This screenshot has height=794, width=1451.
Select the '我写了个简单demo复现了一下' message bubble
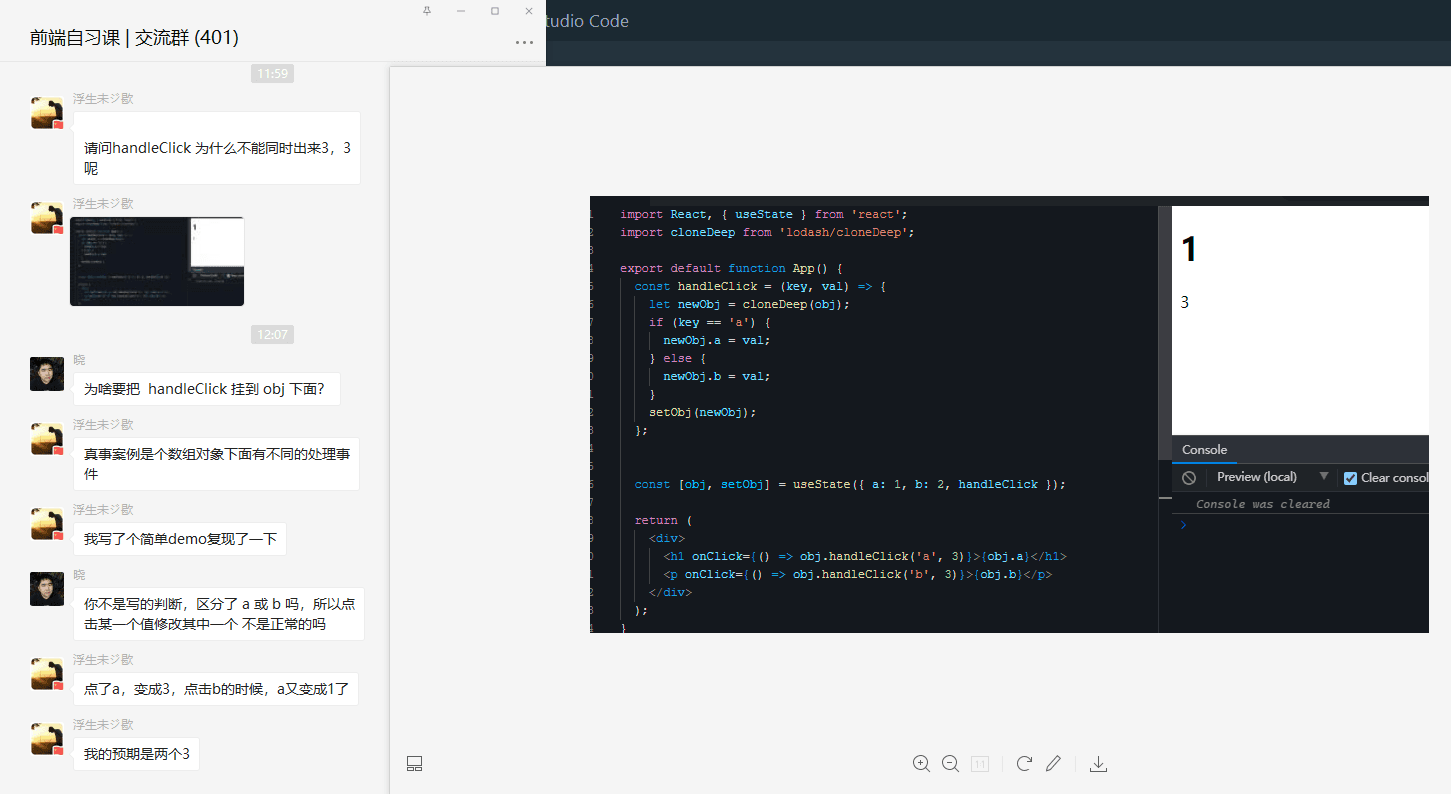180,539
